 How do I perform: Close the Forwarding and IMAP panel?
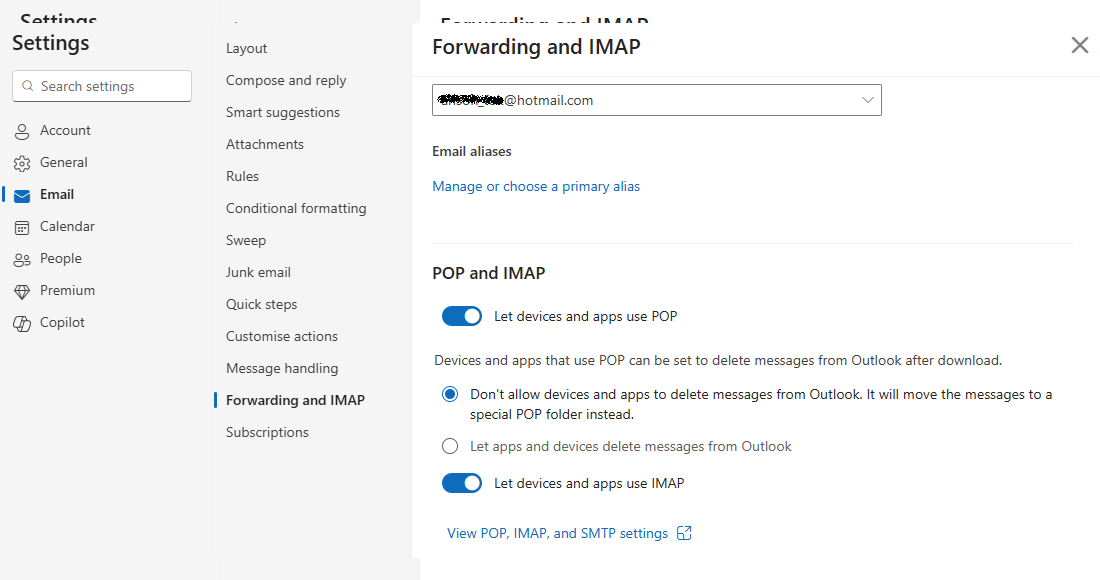[x=1080, y=45]
